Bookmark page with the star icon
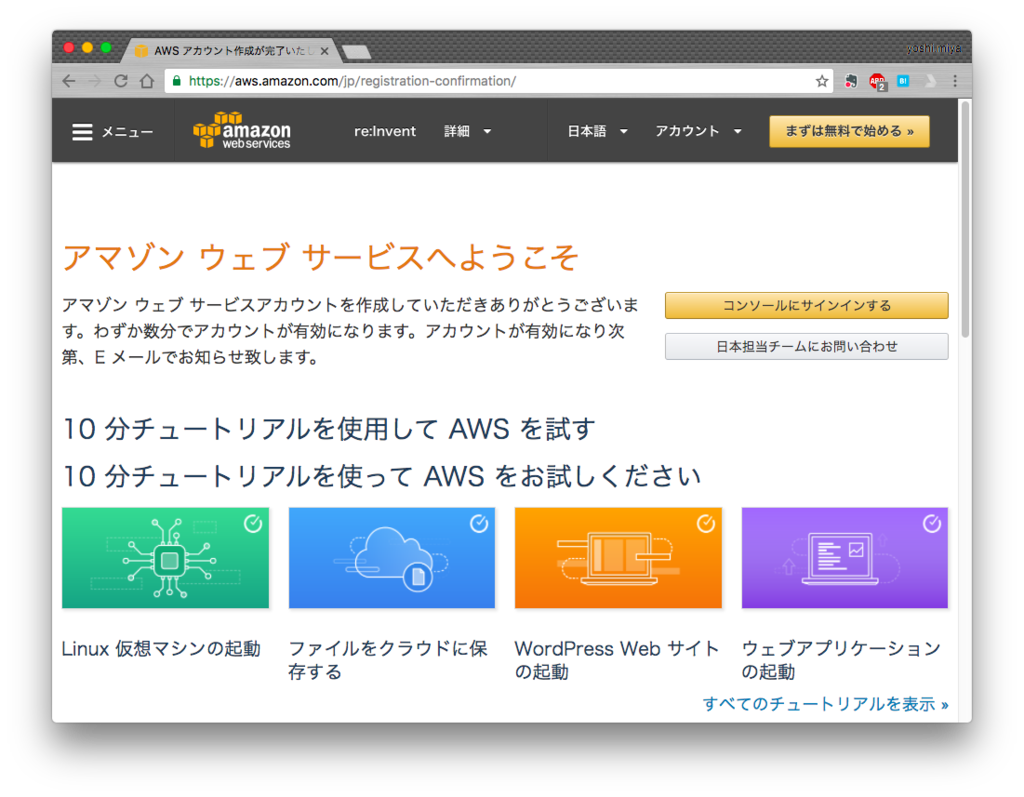The width and height of the screenshot is (1024, 797). [x=822, y=81]
